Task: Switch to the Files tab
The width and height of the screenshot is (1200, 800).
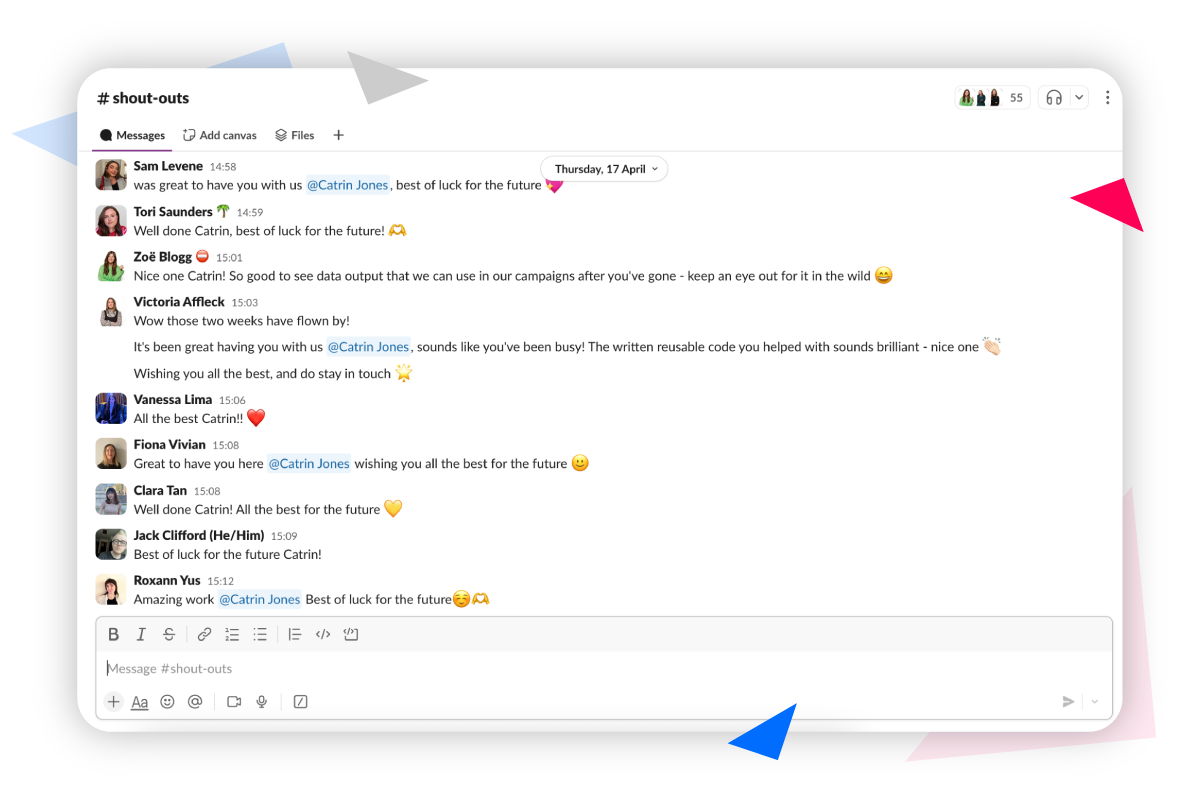Action: pos(295,135)
